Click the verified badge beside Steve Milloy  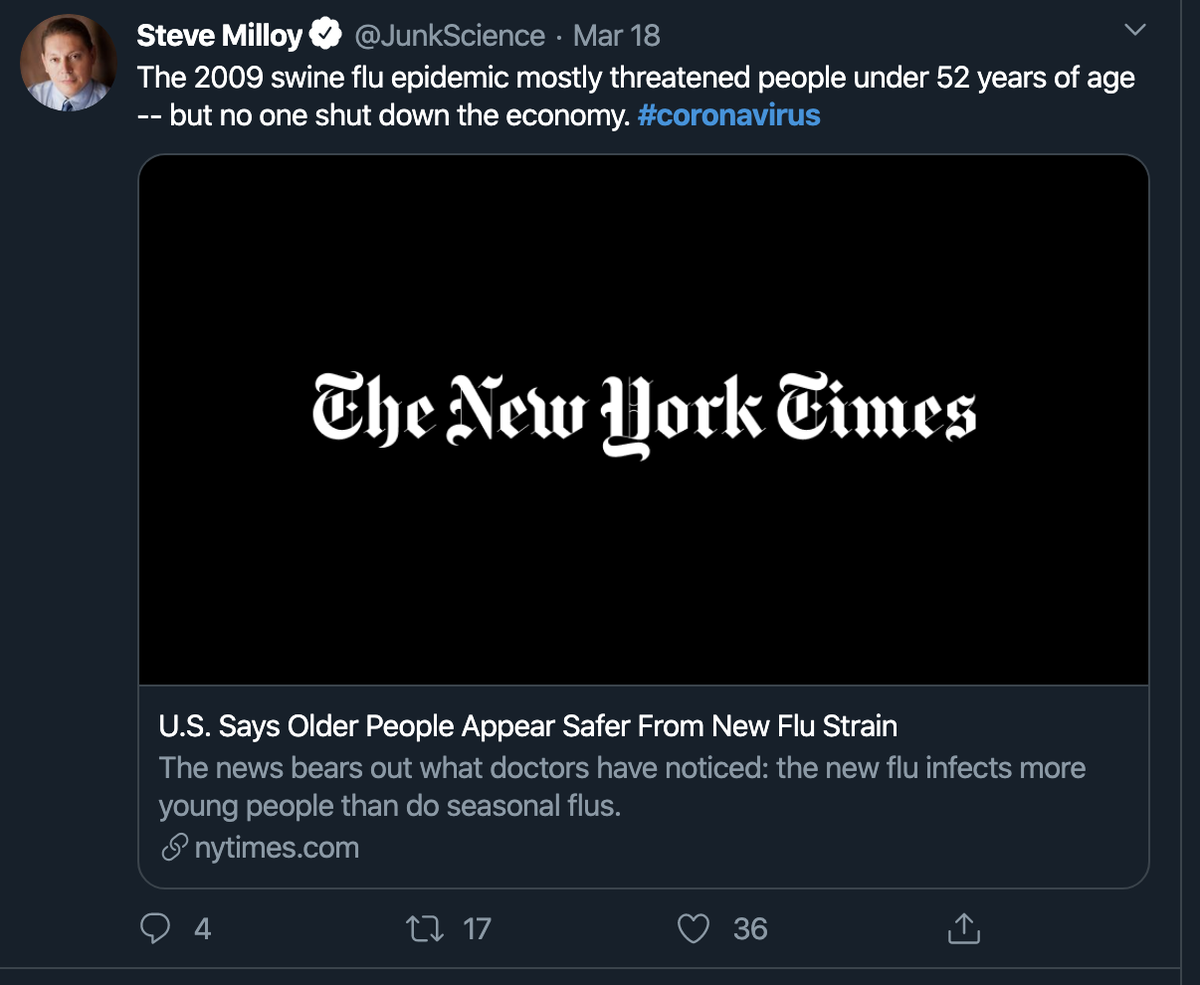323,36
